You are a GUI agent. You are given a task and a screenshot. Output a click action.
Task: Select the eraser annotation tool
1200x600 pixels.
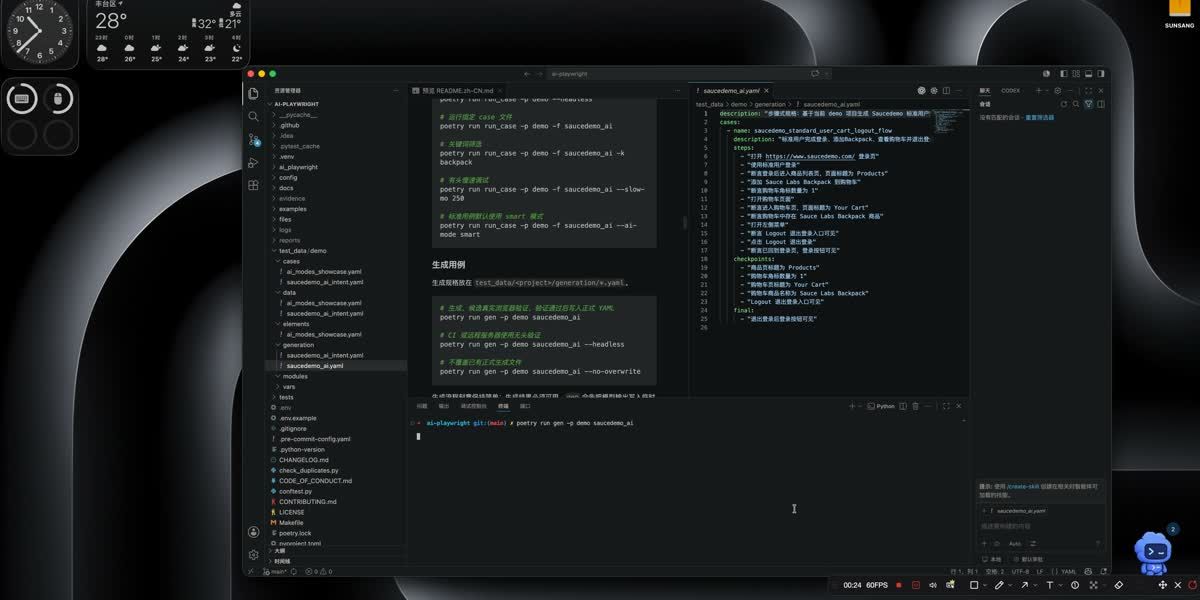pos(1119,585)
